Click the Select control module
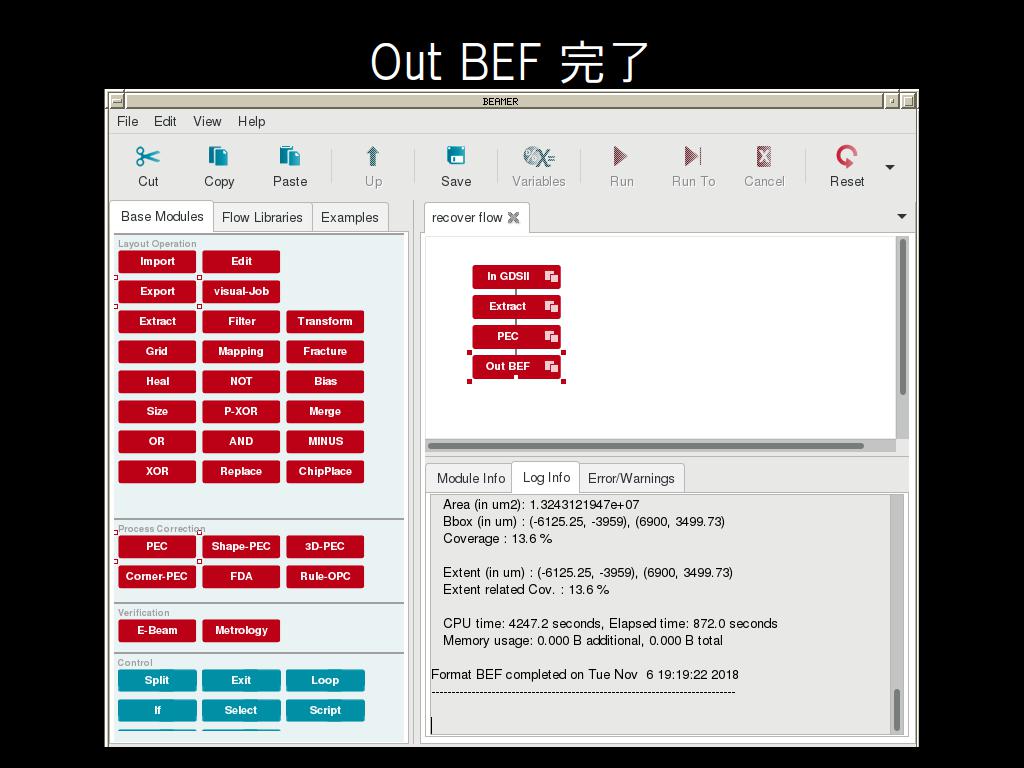Screen dimensions: 1024x768 (x=241, y=711)
